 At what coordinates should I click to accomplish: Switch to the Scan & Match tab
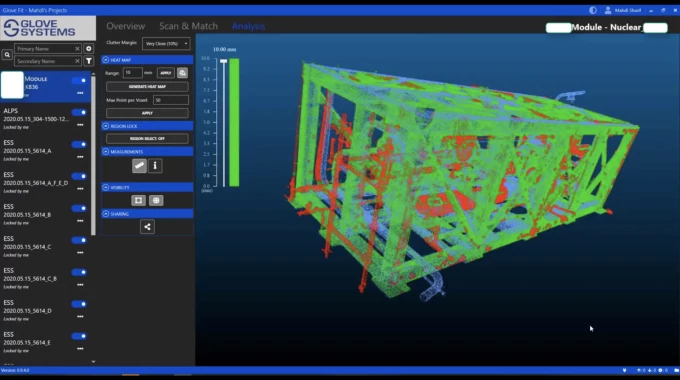tap(188, 26)
